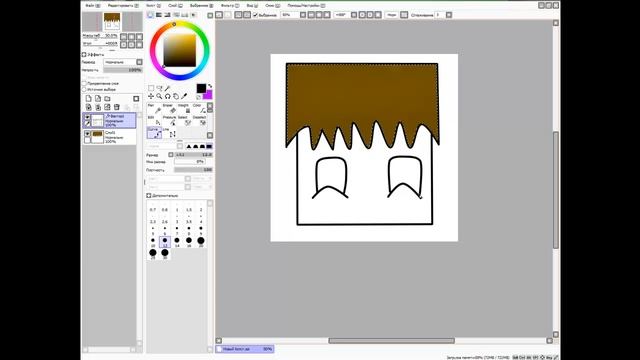Select the Pen linework tool
Viewport: 640px width, 360px height.
(154, 109)
